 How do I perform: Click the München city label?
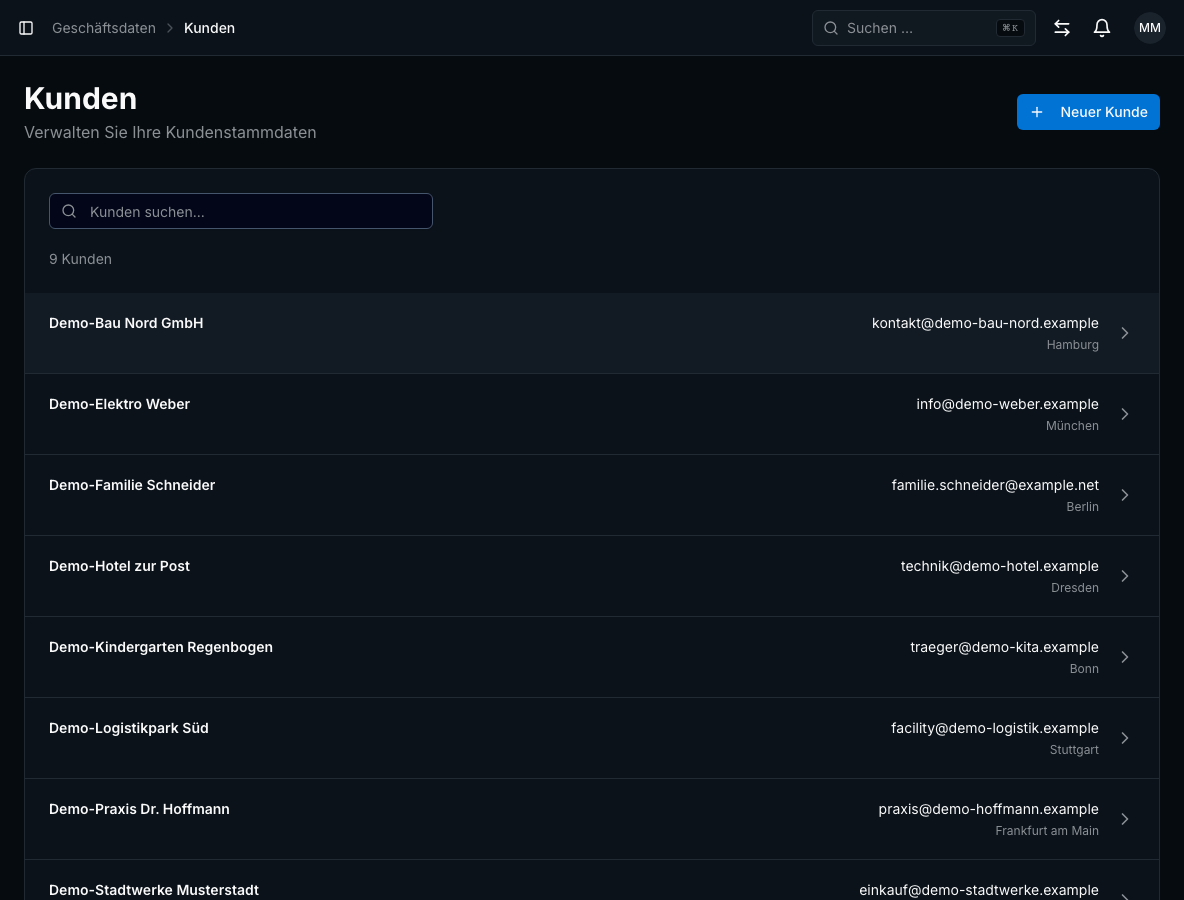(x=1072, y=426)
